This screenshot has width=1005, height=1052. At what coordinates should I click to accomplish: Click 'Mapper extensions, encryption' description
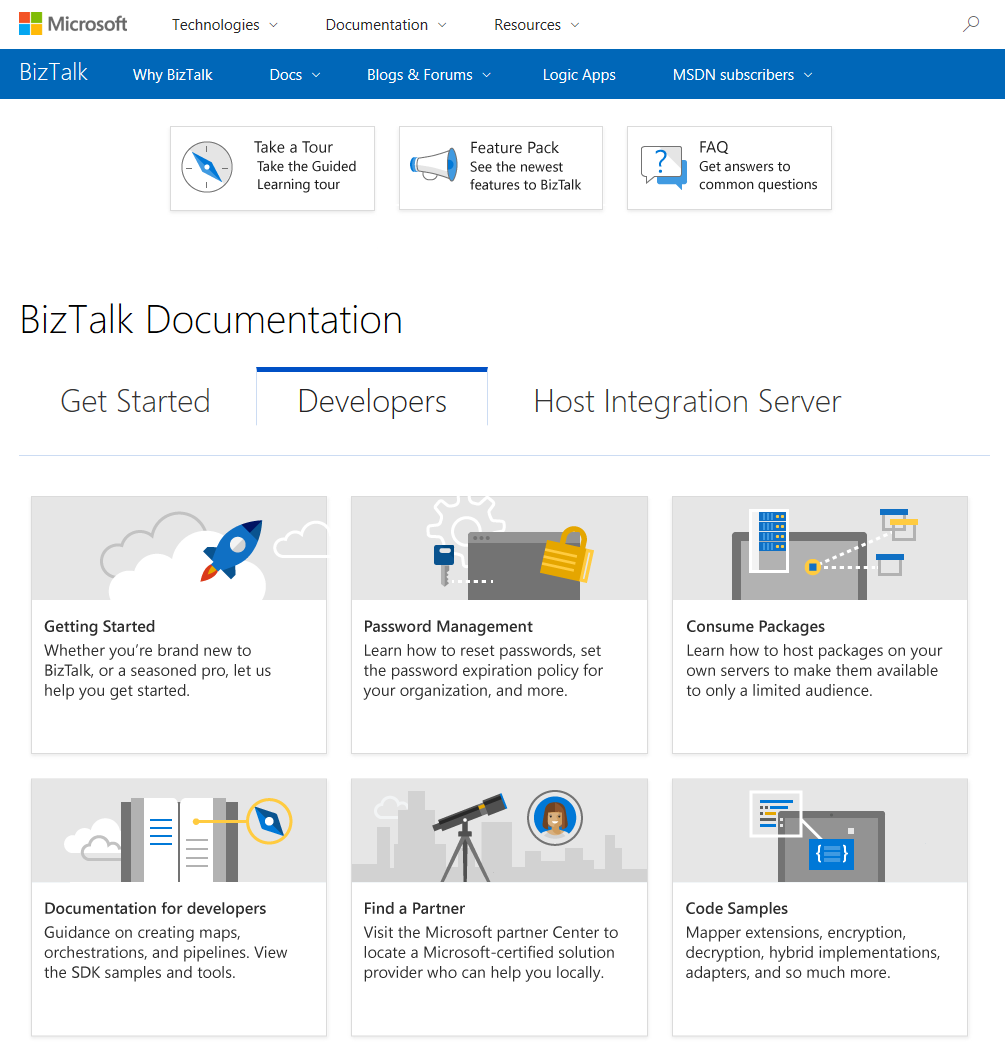point(812,952)
